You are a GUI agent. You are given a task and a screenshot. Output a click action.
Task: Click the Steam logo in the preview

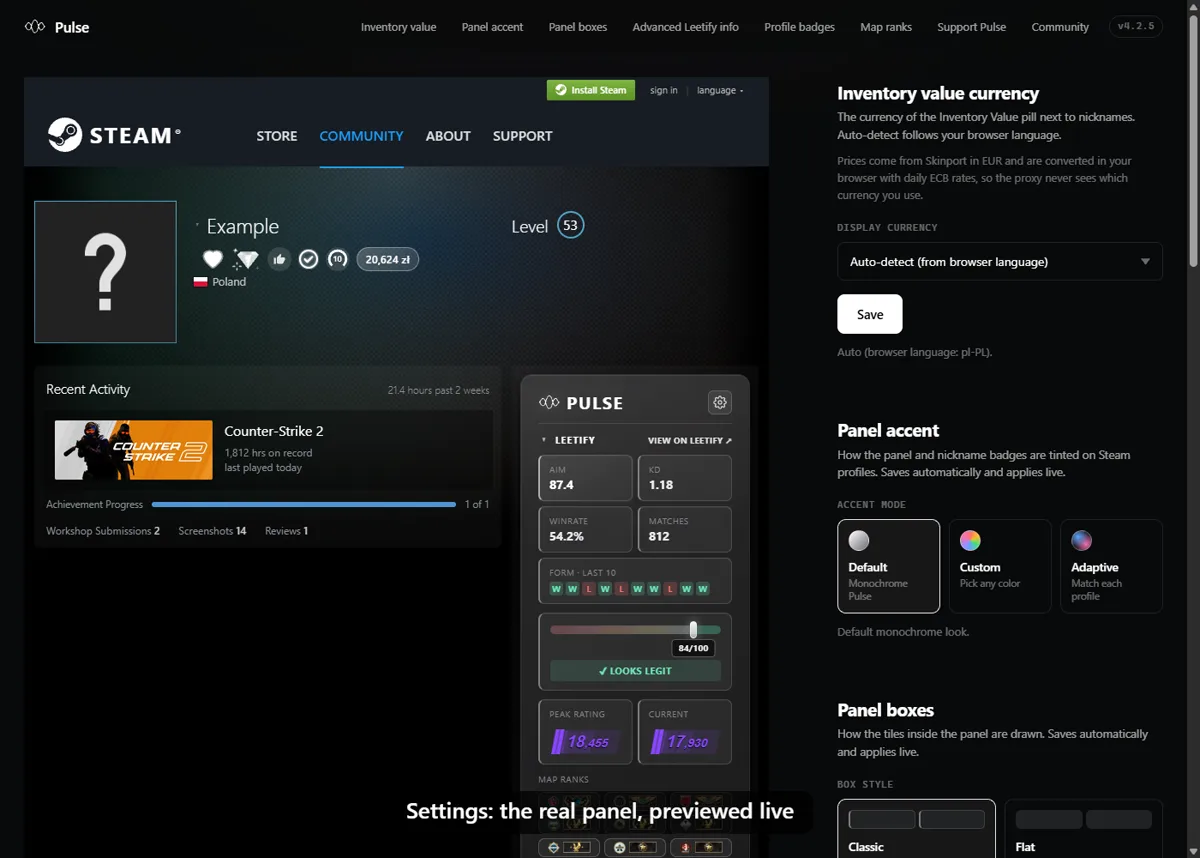point(115,135)
